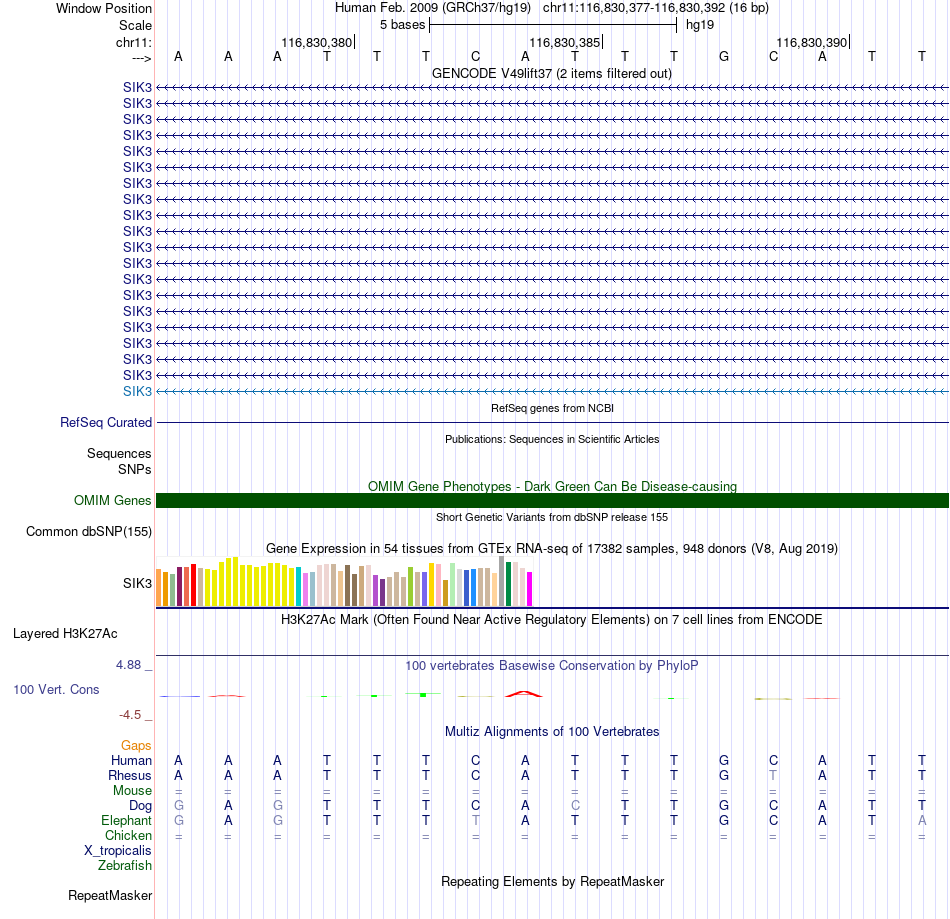The height and width of the screenshot is (919, 950).
Task: Click the dark green OMIM gene bar
Action: (x=552, y=500)
